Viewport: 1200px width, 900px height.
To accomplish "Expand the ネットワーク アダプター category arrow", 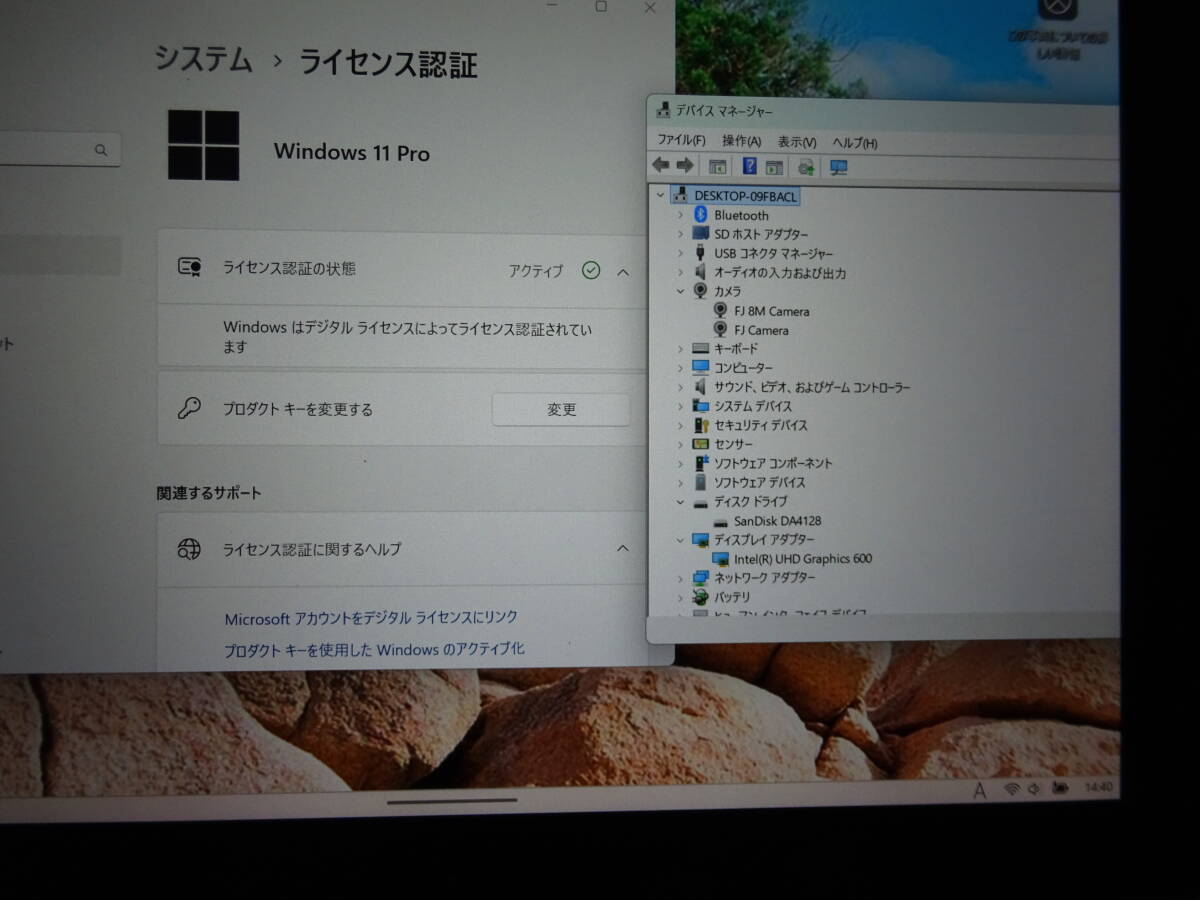I will (x=680, y=578).
